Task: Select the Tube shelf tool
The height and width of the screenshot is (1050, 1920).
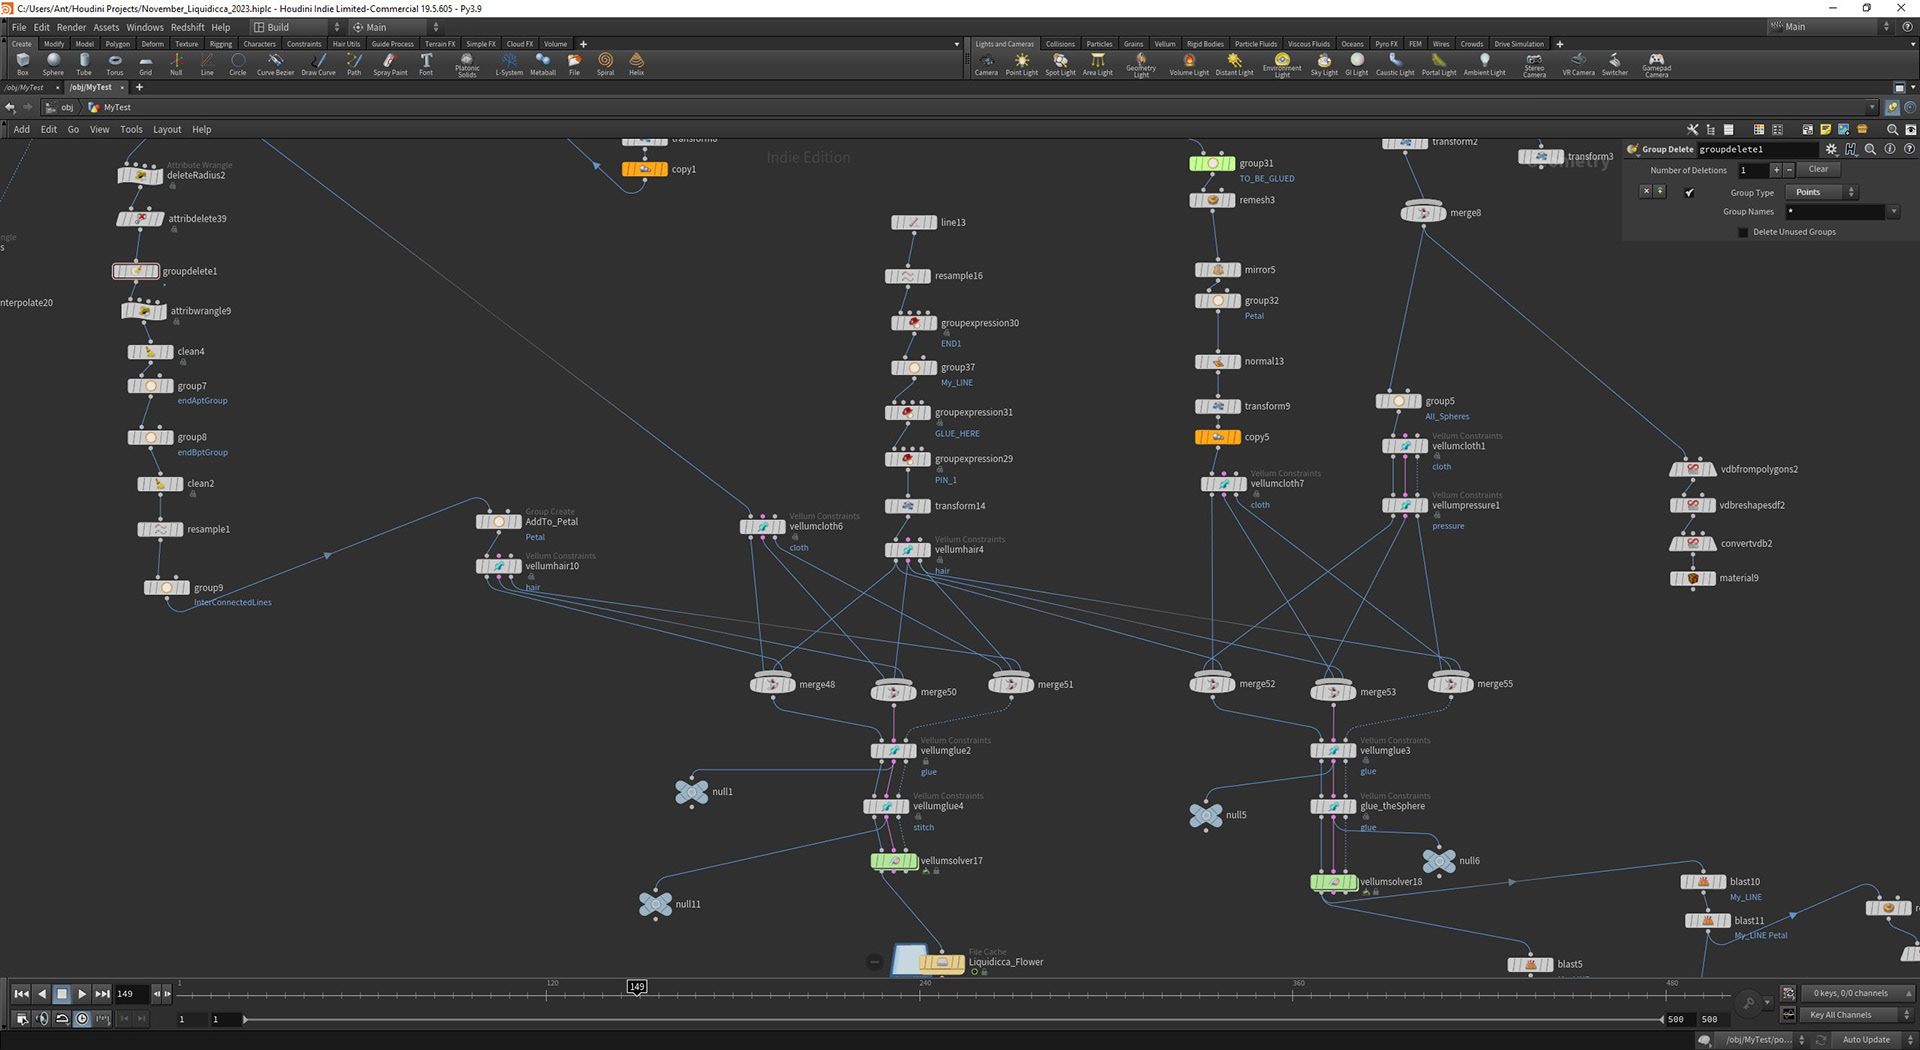Action: [x=84, y=64]
